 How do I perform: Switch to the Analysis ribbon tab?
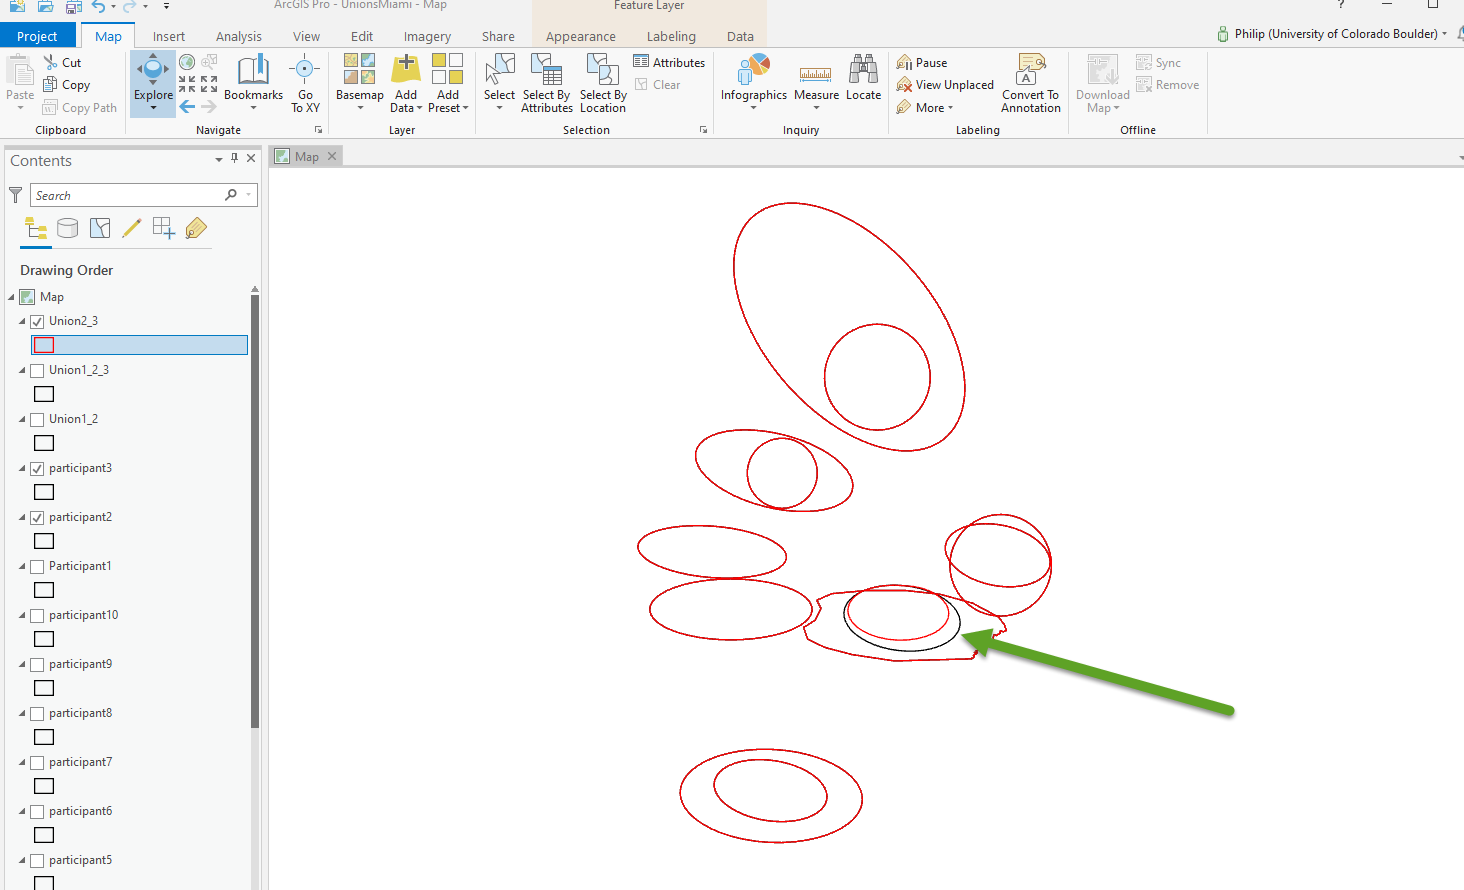pyautogui.click(x=239, y=36)
